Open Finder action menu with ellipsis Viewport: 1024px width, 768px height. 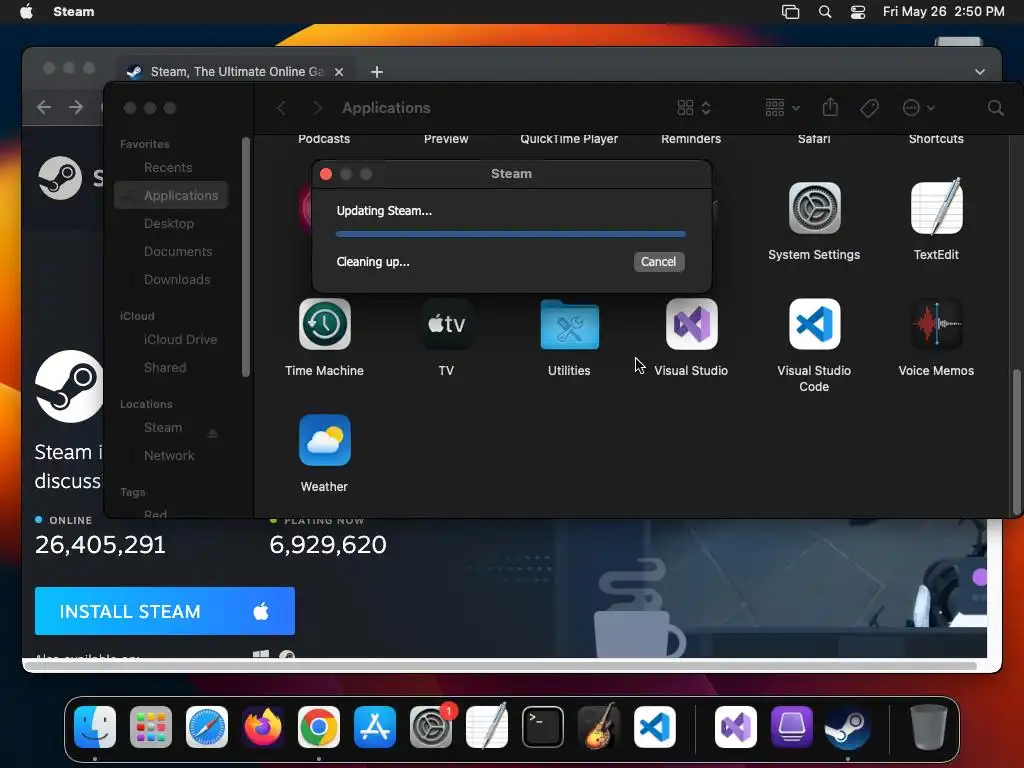pos(918,108)
